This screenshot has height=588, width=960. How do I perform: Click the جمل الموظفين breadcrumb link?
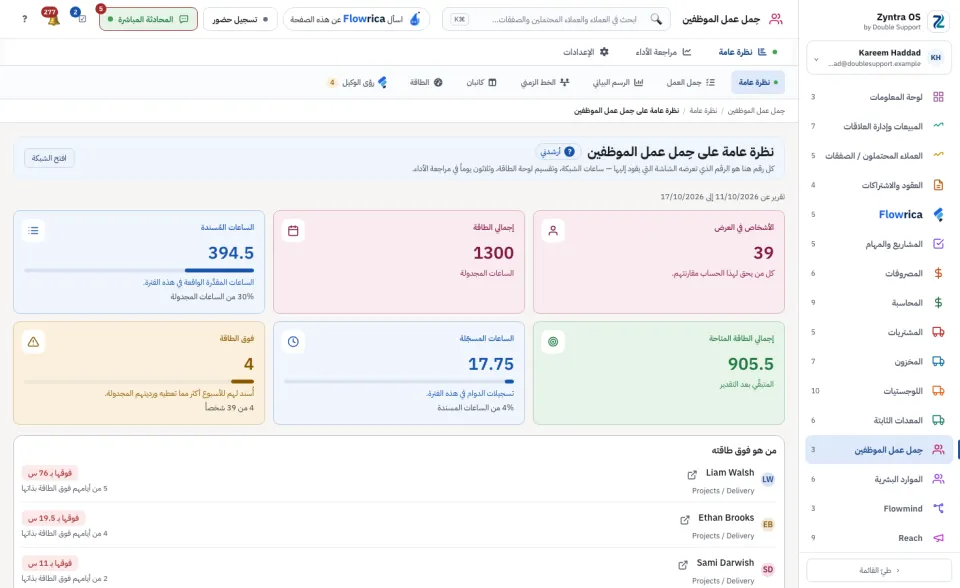click(756, 111)
